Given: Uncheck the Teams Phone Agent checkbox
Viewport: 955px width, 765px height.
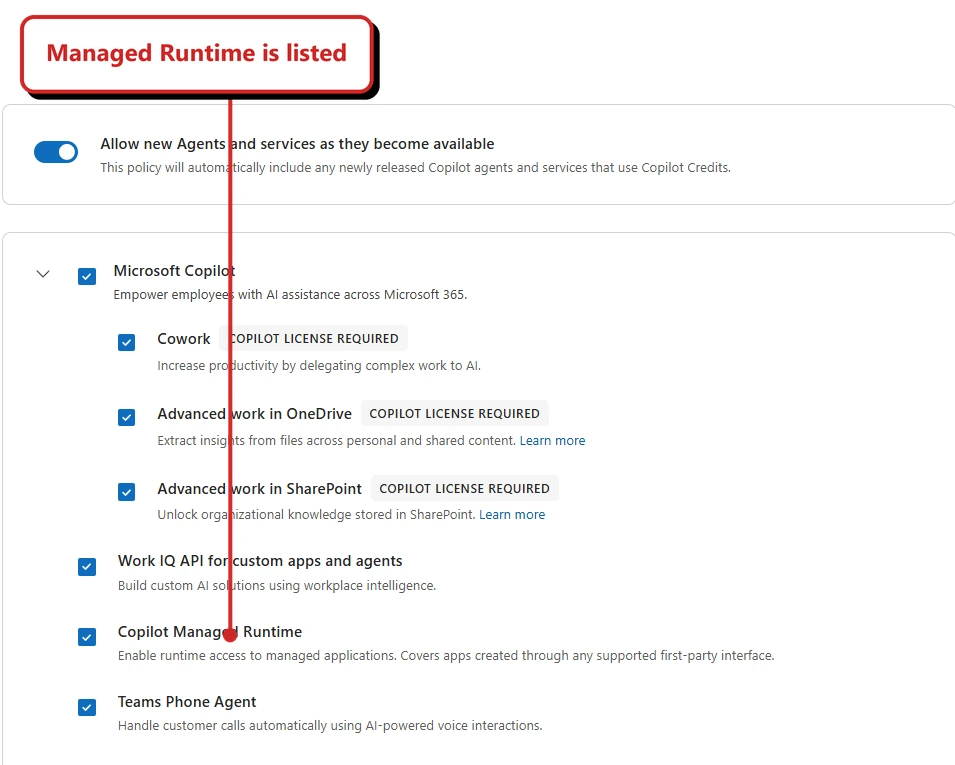Looking at the screenshot, I should tap(87, 708).
